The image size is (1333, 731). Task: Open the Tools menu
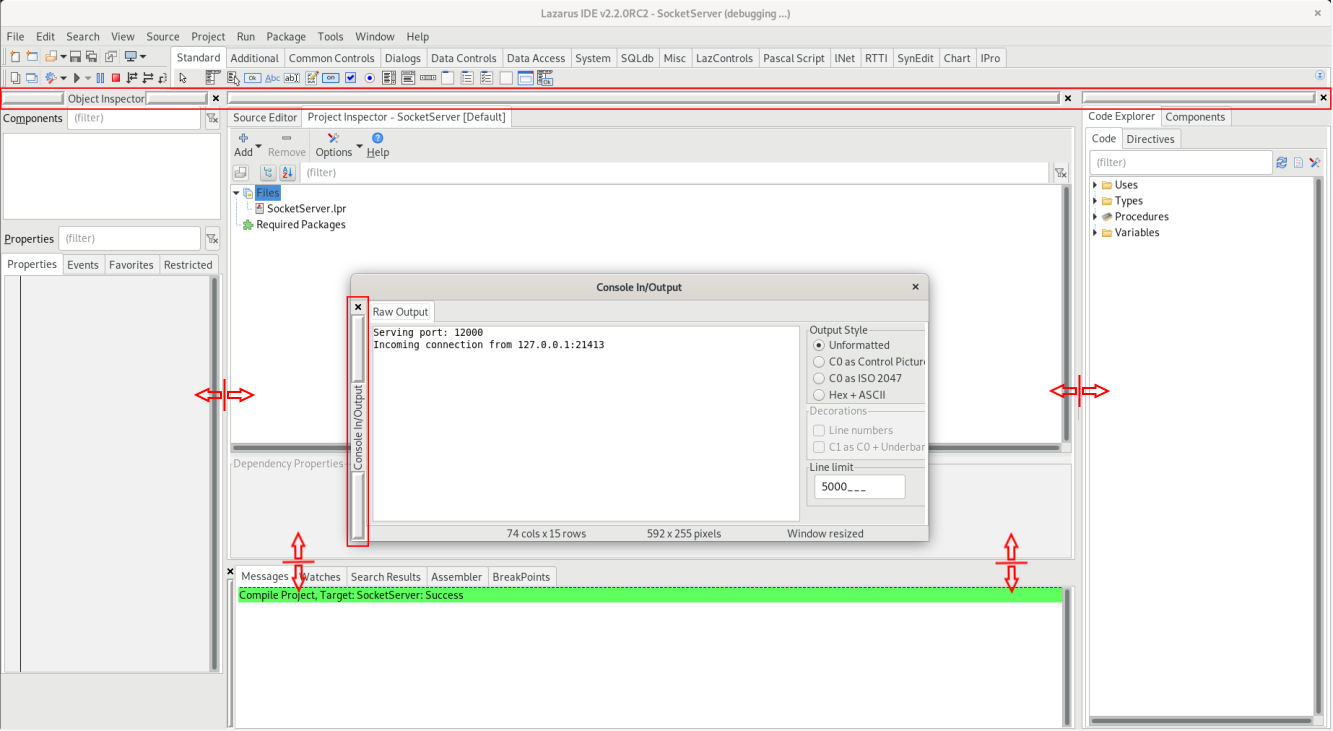coord(330,36)
